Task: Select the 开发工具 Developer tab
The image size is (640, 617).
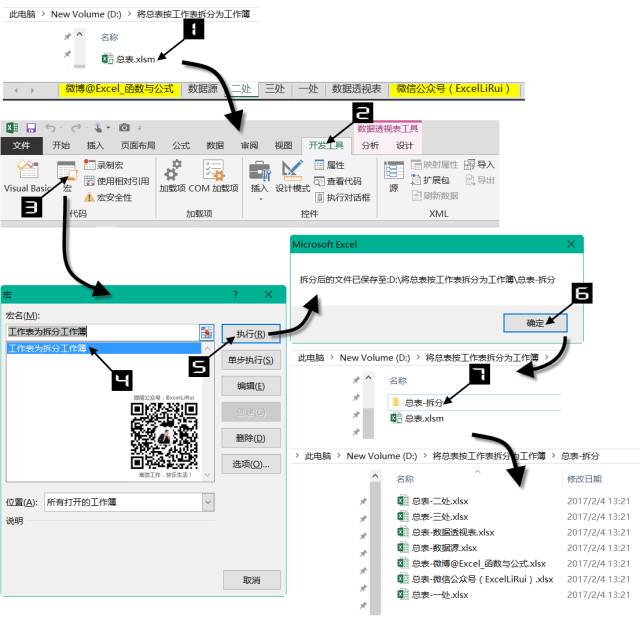Action: coord(326,146)
